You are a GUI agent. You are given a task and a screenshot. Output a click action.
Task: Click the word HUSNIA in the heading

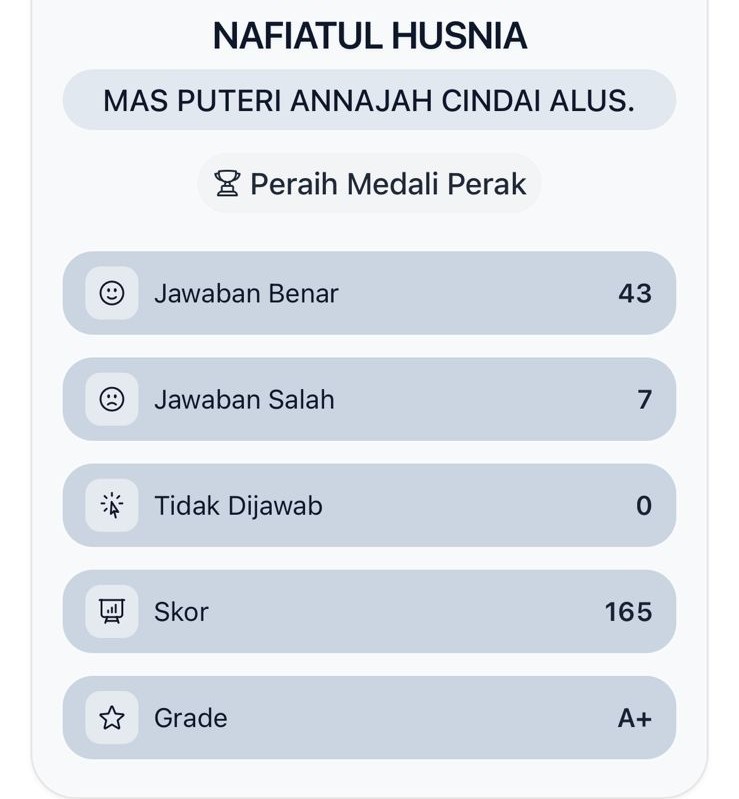point(459,37)
